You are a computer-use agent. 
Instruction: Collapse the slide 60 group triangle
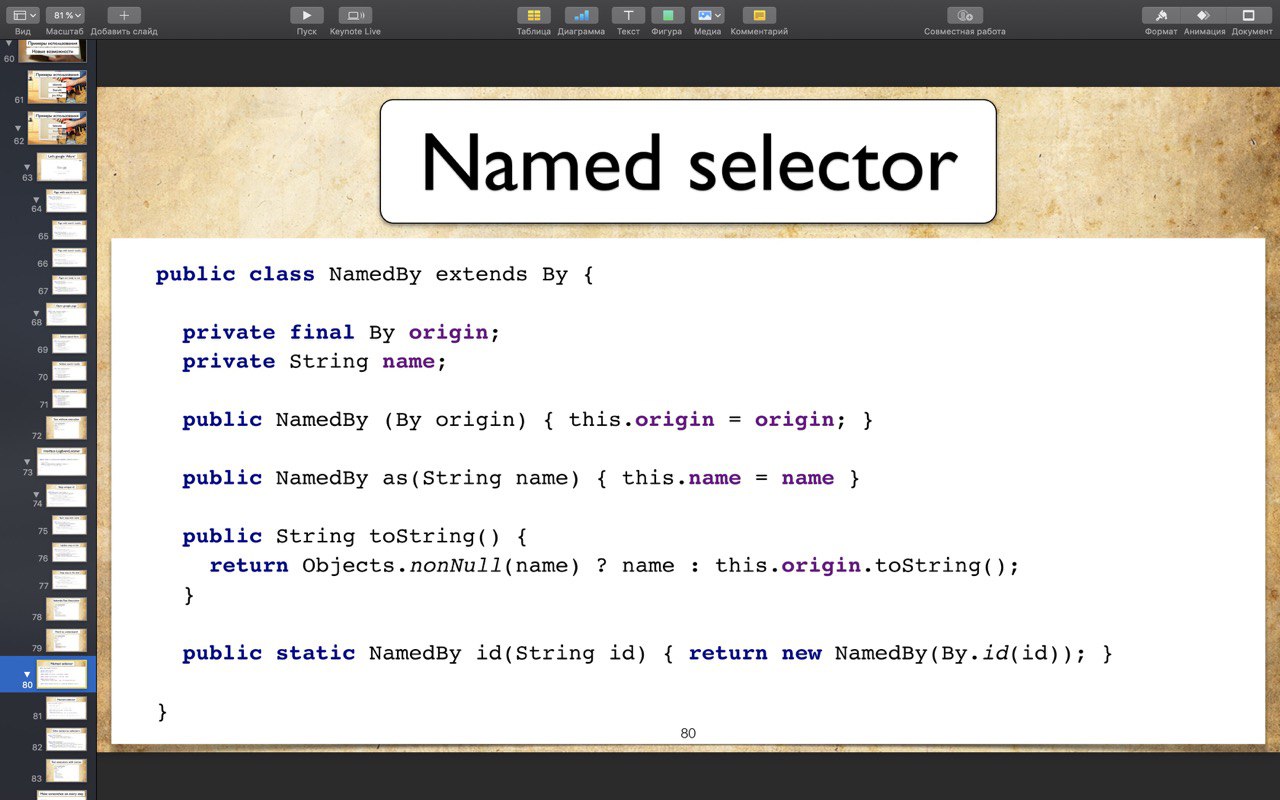click(x=9, y=45)
